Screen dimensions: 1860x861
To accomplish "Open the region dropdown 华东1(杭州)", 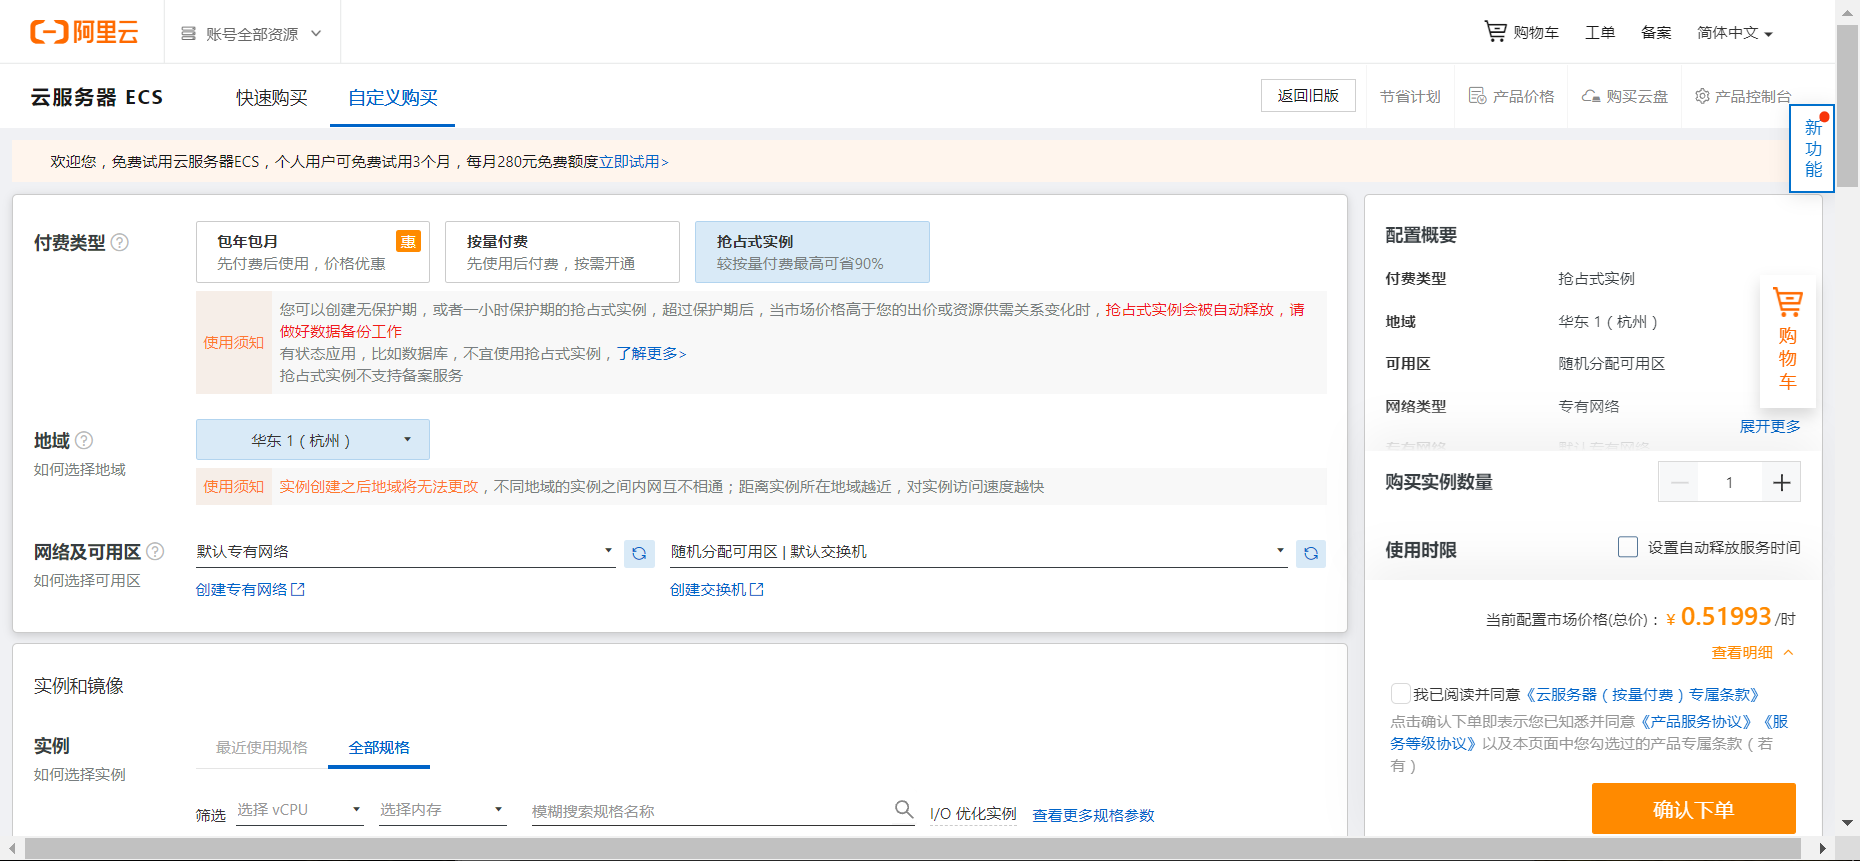I will pos(313,440).
